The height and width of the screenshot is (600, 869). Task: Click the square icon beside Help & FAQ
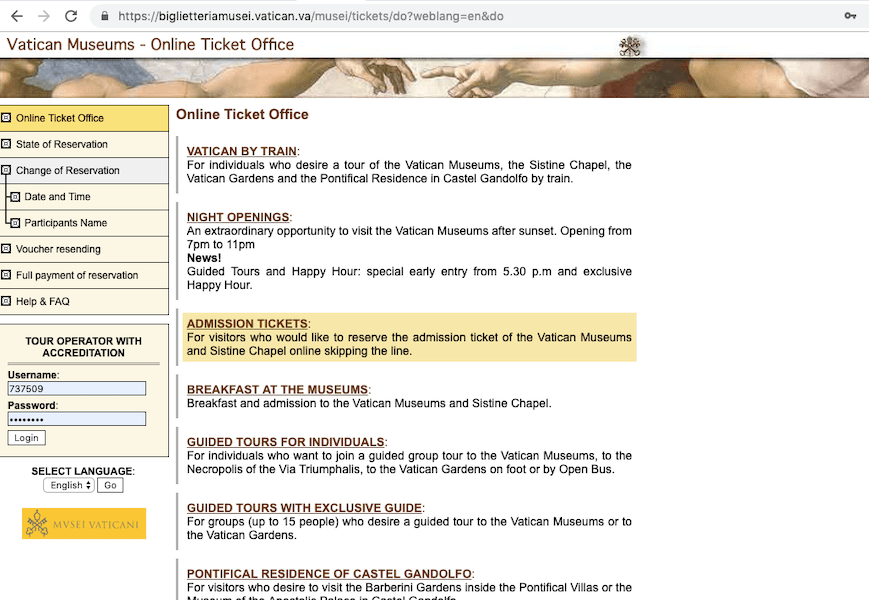6,301
